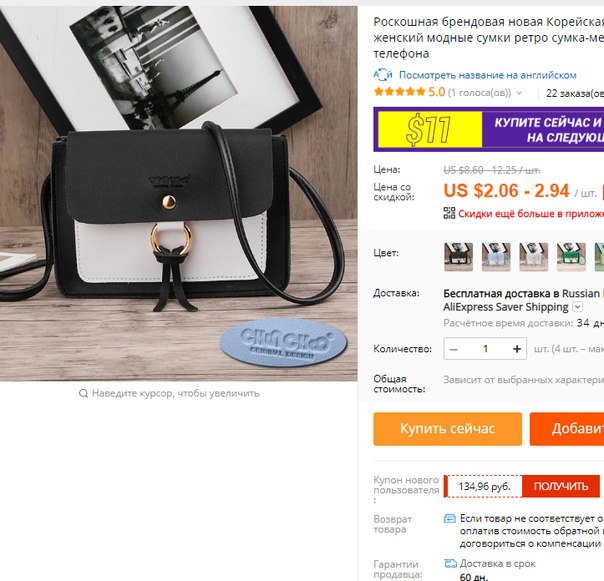The image size is (604, 581).
Task: Expand the rating votes dropdown arrow
Action: click(x=519, y=93)
